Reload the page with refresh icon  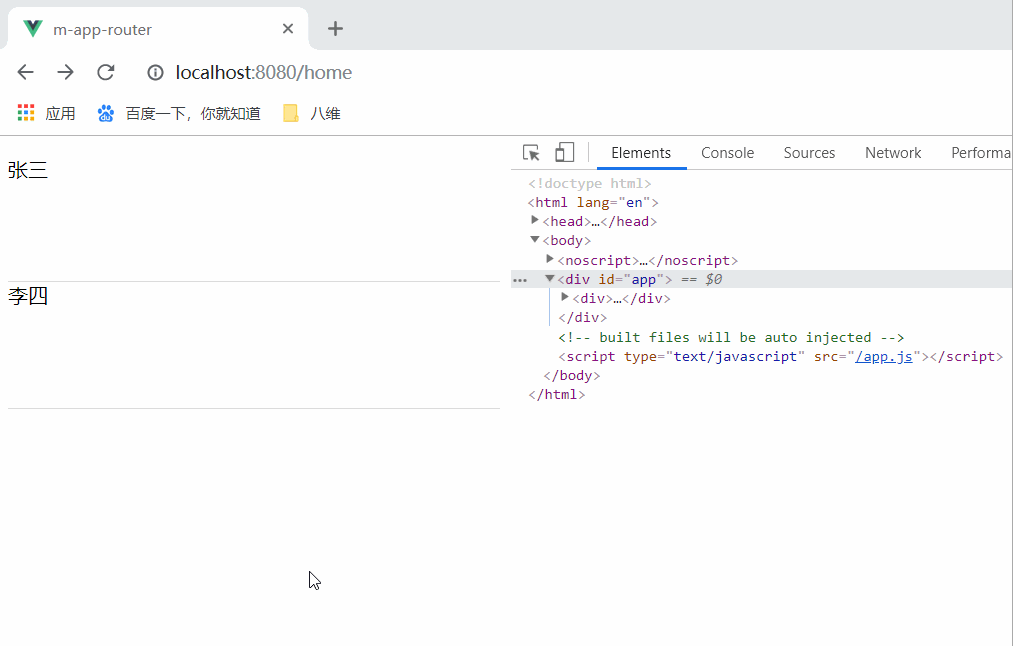pos(106,72)
